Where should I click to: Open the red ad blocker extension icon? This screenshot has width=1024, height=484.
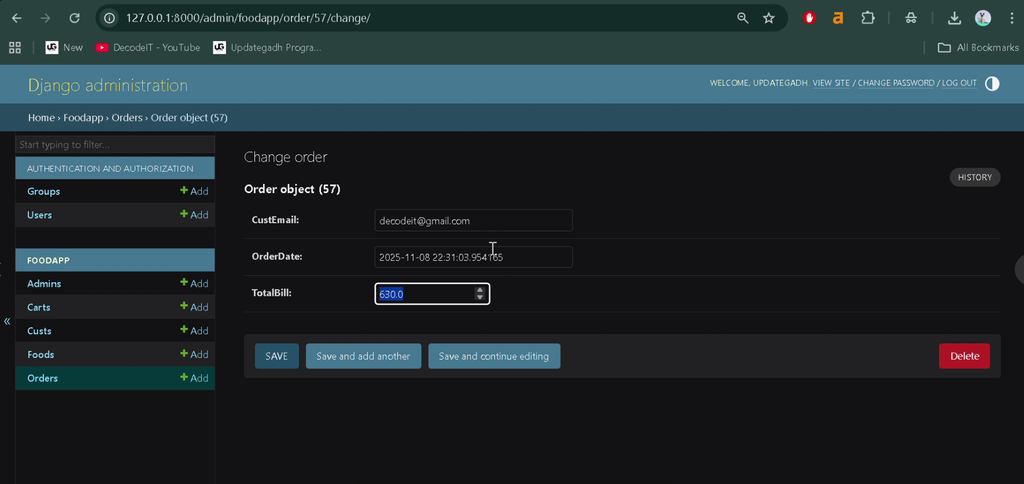pos(810,18)
